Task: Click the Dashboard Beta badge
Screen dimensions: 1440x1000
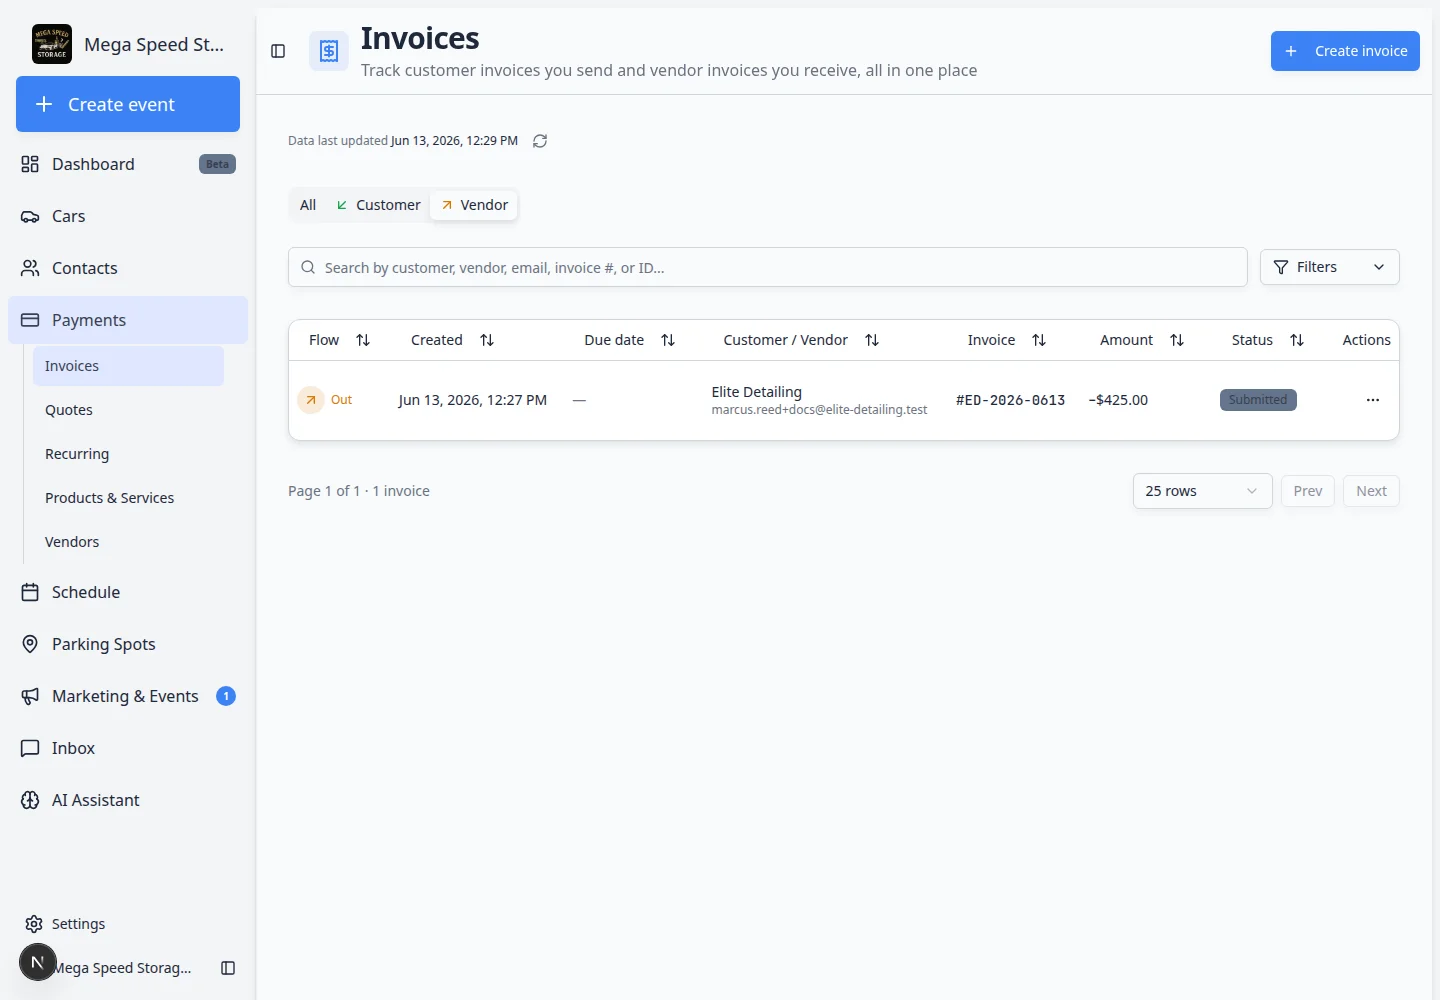Action: 217,164
